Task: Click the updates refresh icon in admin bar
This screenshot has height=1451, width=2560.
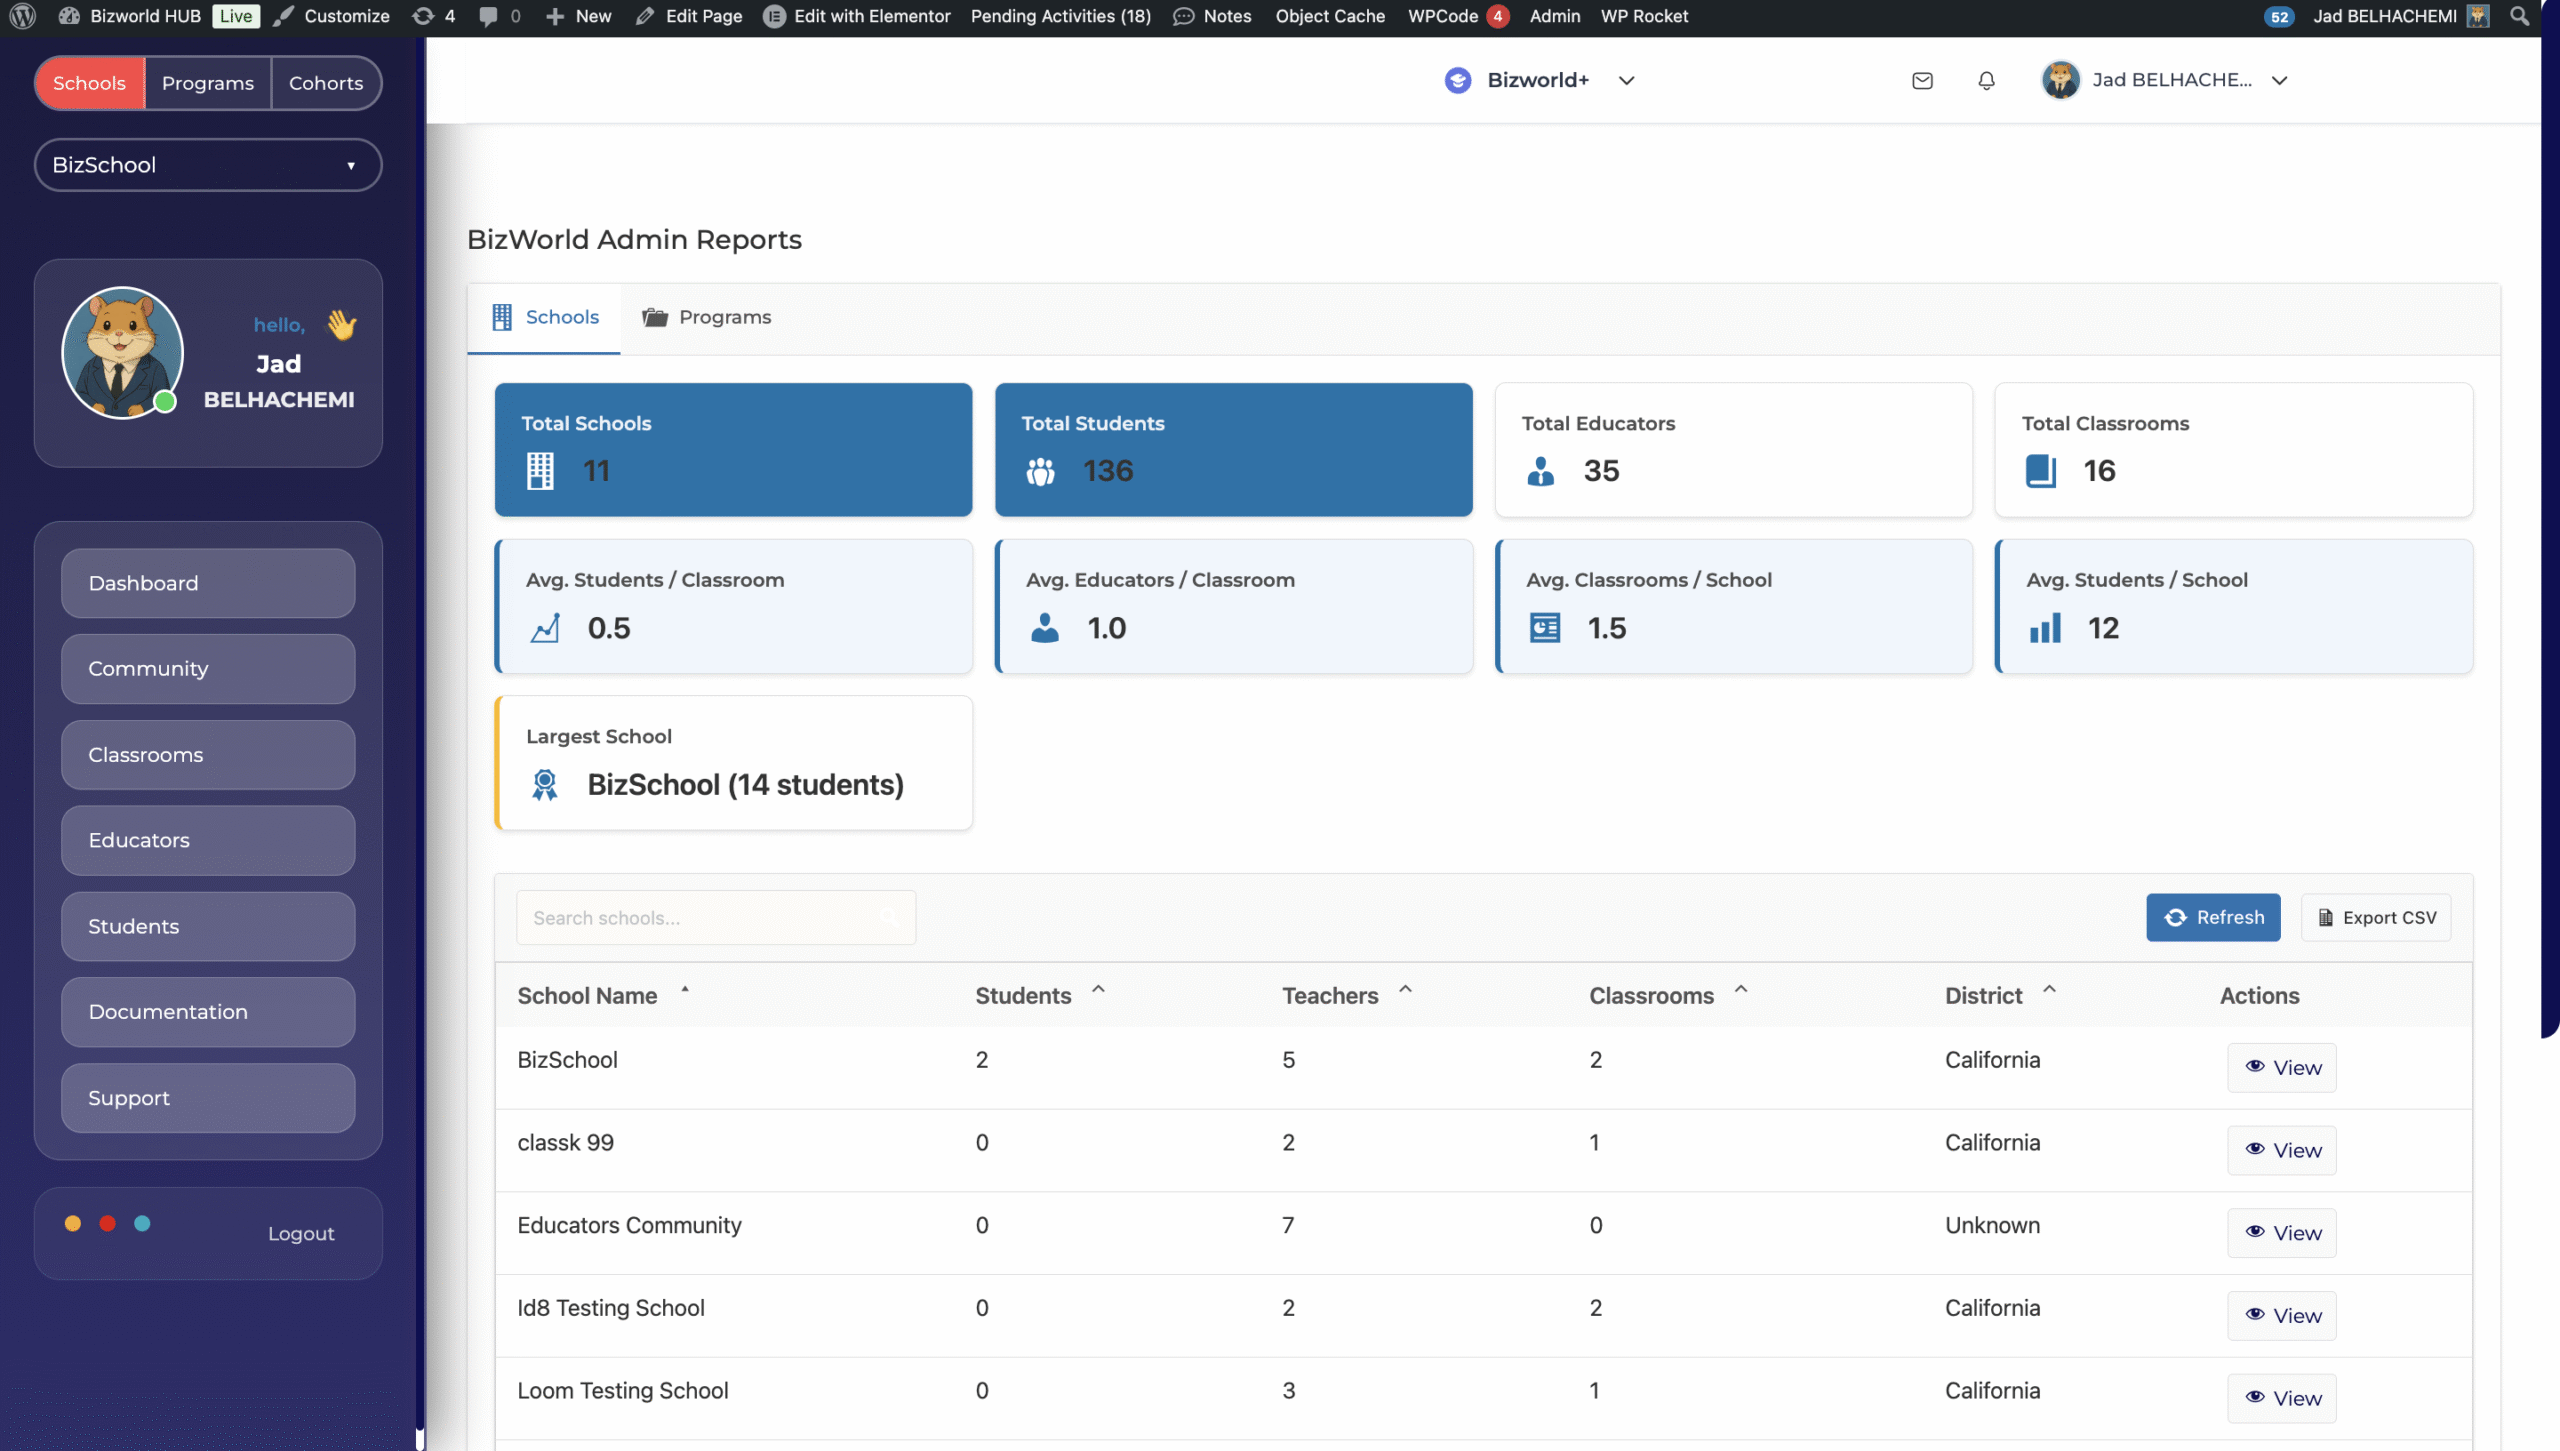Action: point(424,16)
